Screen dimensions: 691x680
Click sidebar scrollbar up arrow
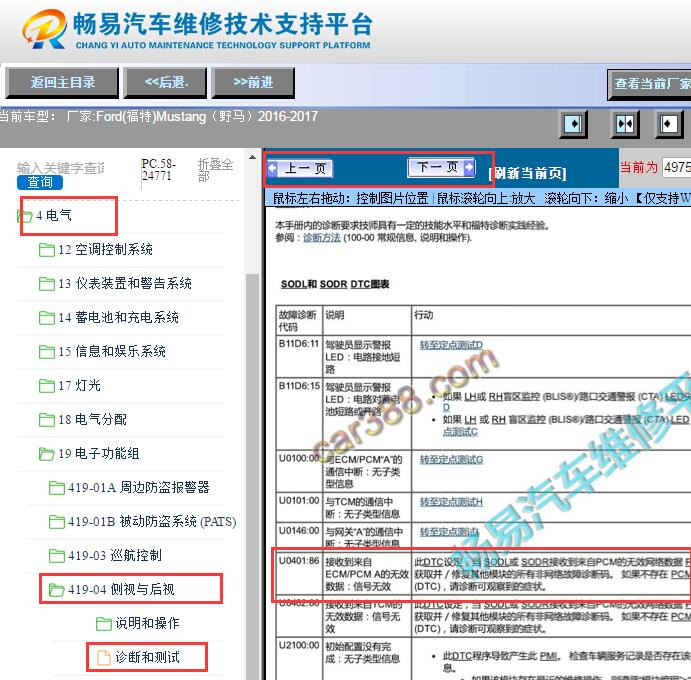(x=253, y=157)
